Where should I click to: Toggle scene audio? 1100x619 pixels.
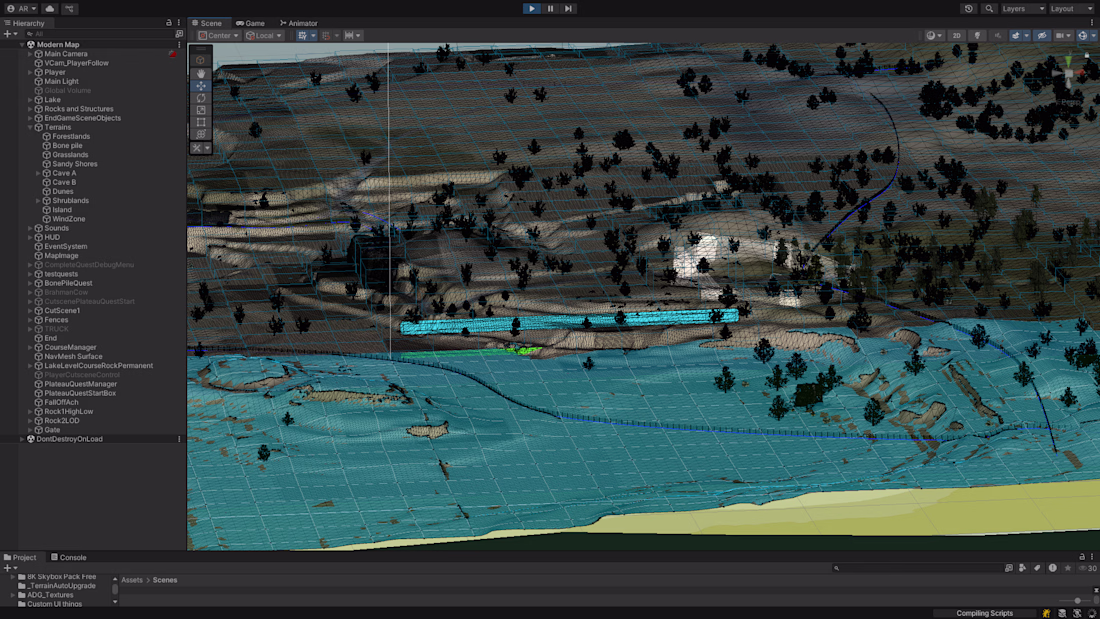click(998, 35)
